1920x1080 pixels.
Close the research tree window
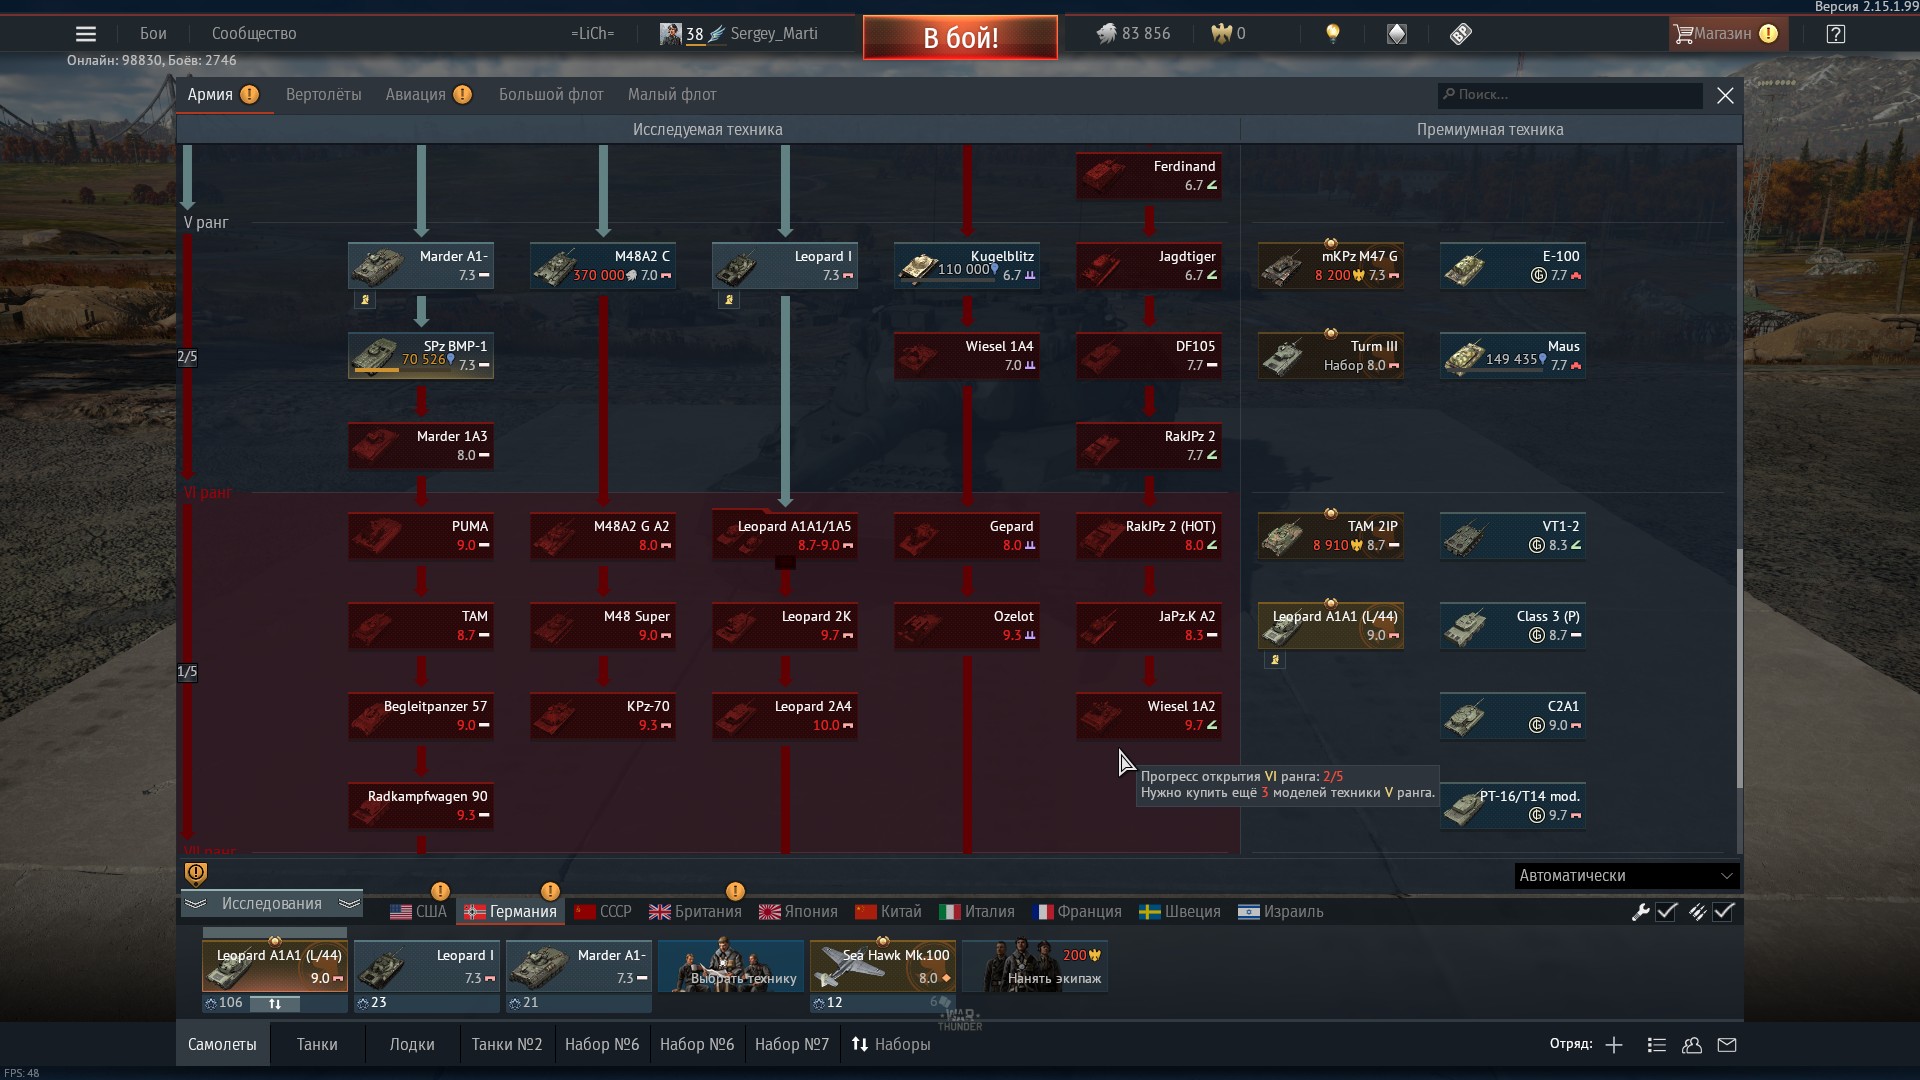(x=1725, y=96)
